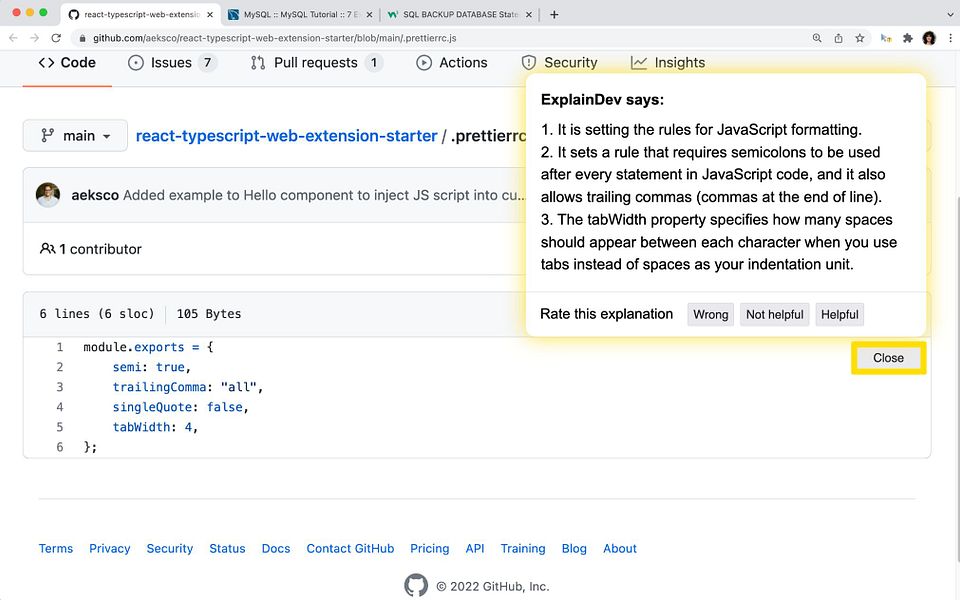Open the About footer link
960x600 pixels.
tap(620, 549)
